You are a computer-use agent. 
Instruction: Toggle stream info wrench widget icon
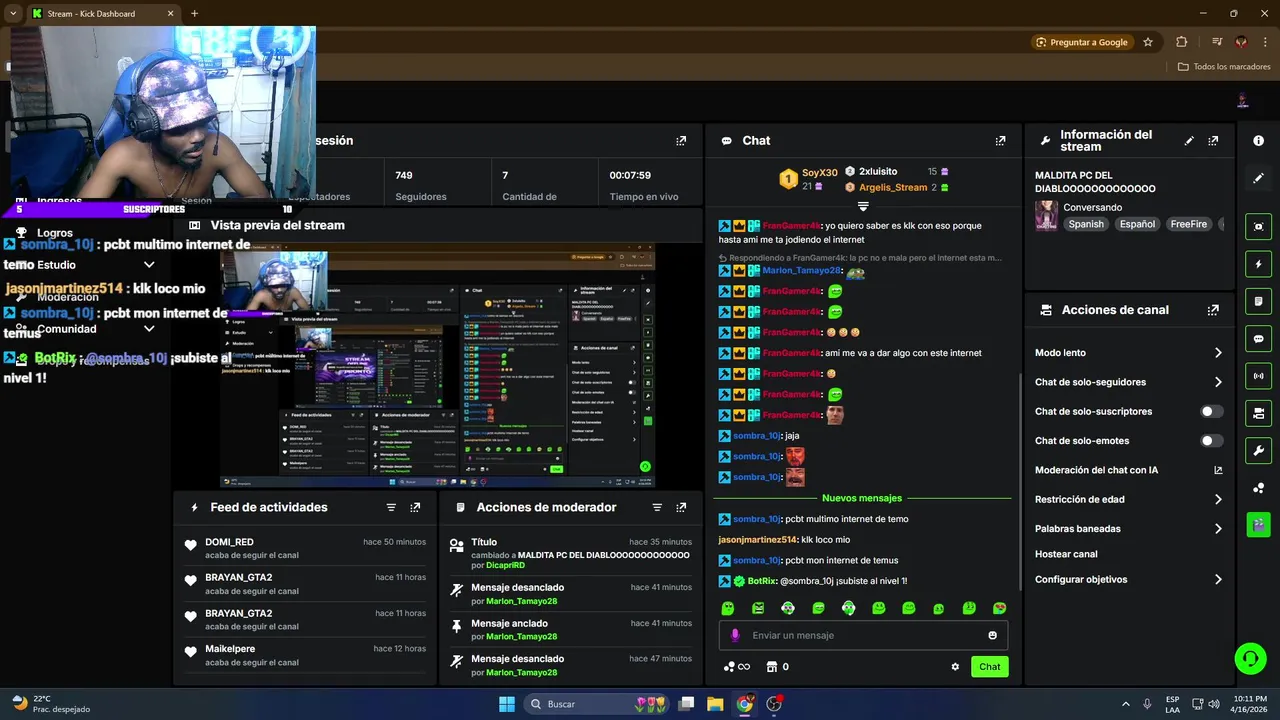pos(1258,450)
